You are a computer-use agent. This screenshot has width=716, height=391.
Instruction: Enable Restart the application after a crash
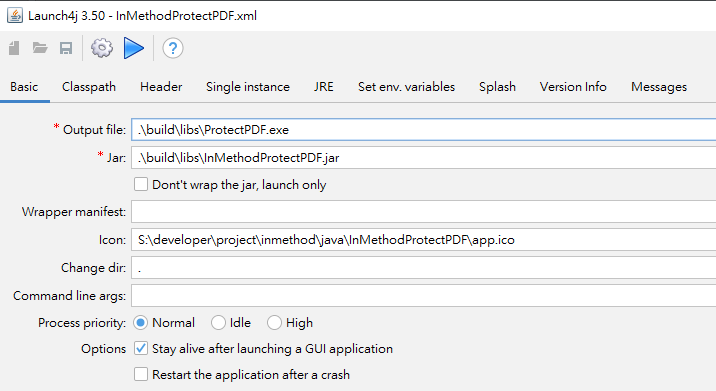coord(141,374)
